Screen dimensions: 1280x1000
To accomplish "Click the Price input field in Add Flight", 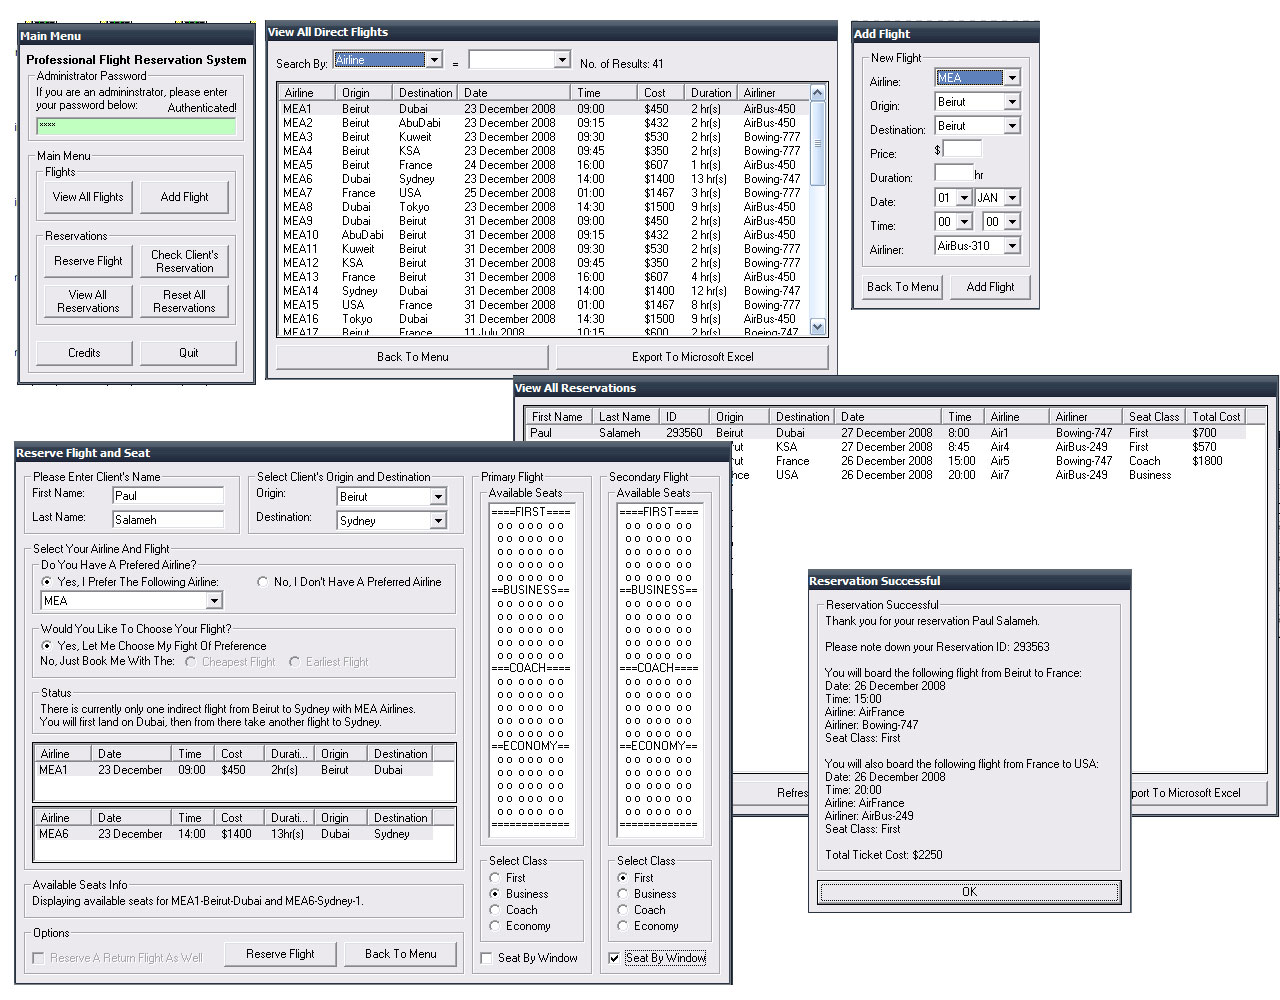I will click(x=962, y=149).
